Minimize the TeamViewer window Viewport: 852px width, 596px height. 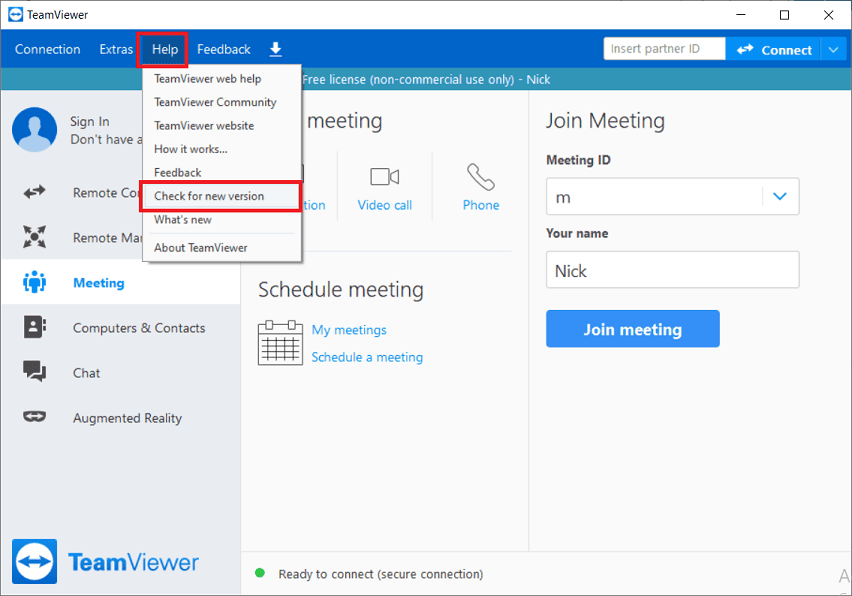[741, 15]
